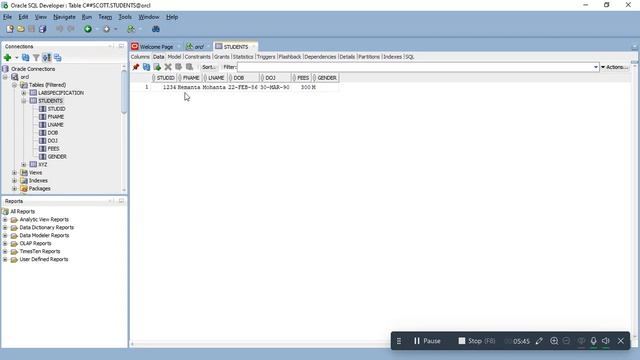Open the SQL Worksheet icon in toolbar
This screenshot has height=360, width=640.
[x=131, y=29]
